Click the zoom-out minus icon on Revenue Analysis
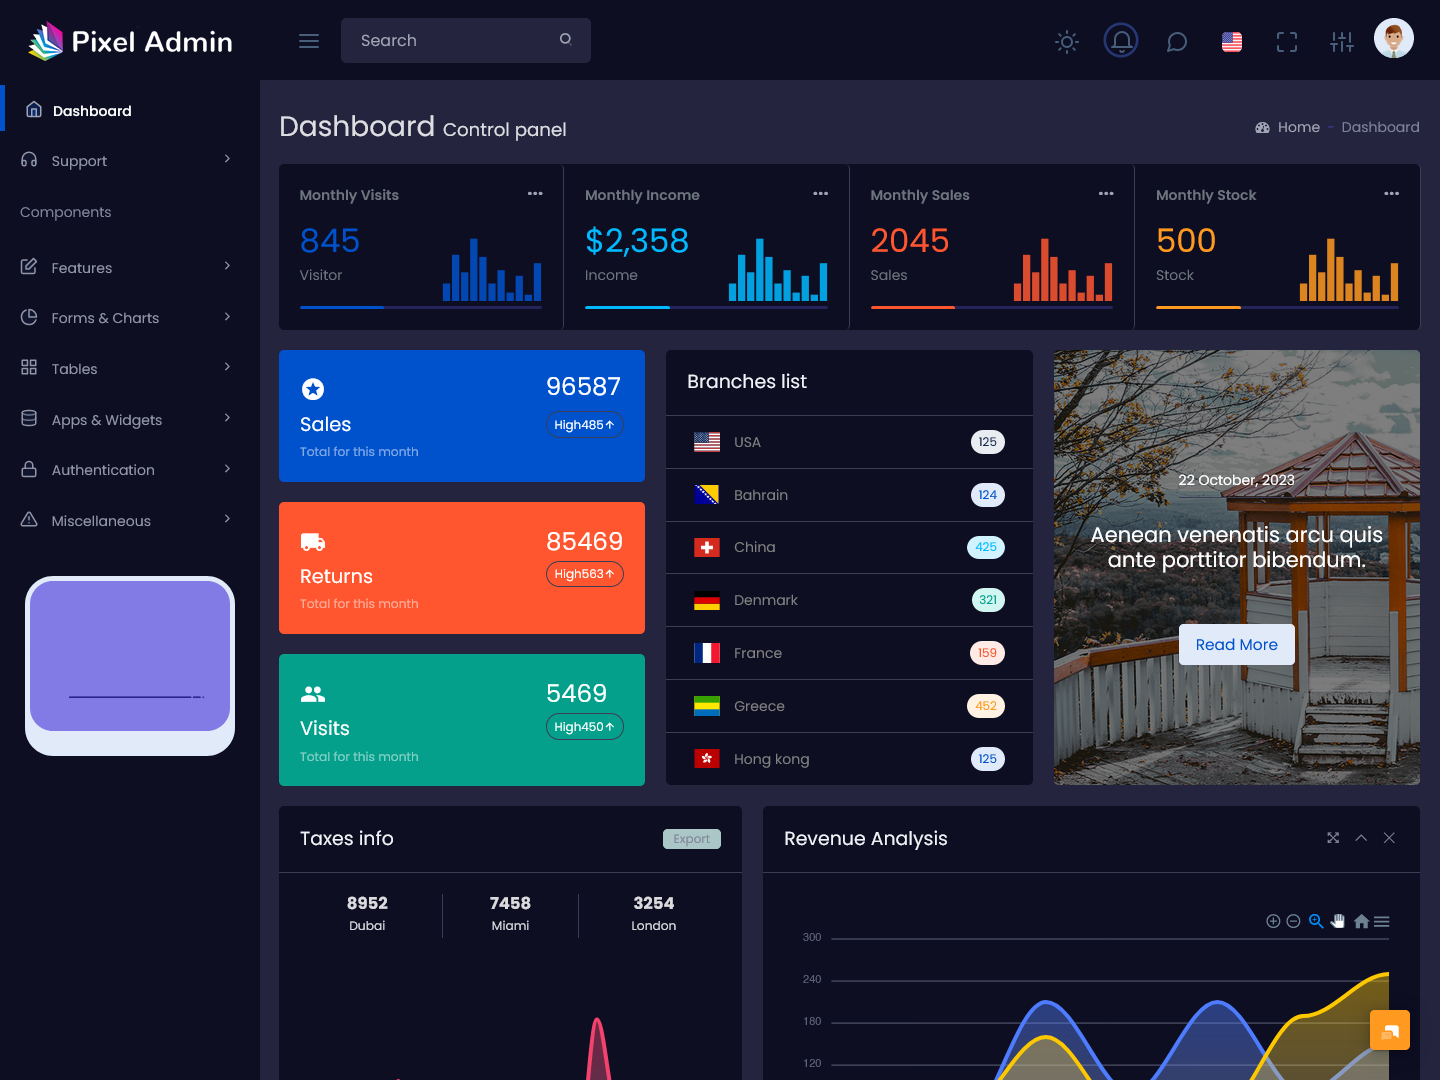The width and height of the screenshot is (1440, 1080). pos(1294,920)
